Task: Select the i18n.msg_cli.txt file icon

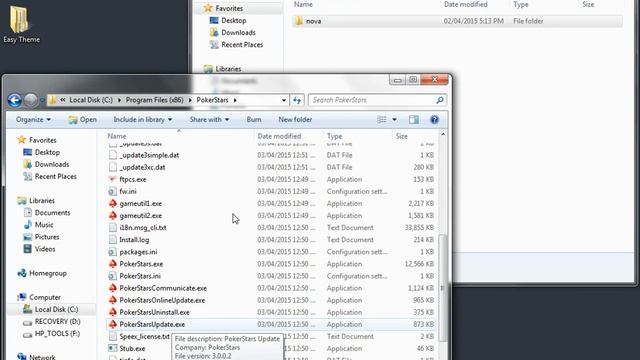Action: coord(113,228)
